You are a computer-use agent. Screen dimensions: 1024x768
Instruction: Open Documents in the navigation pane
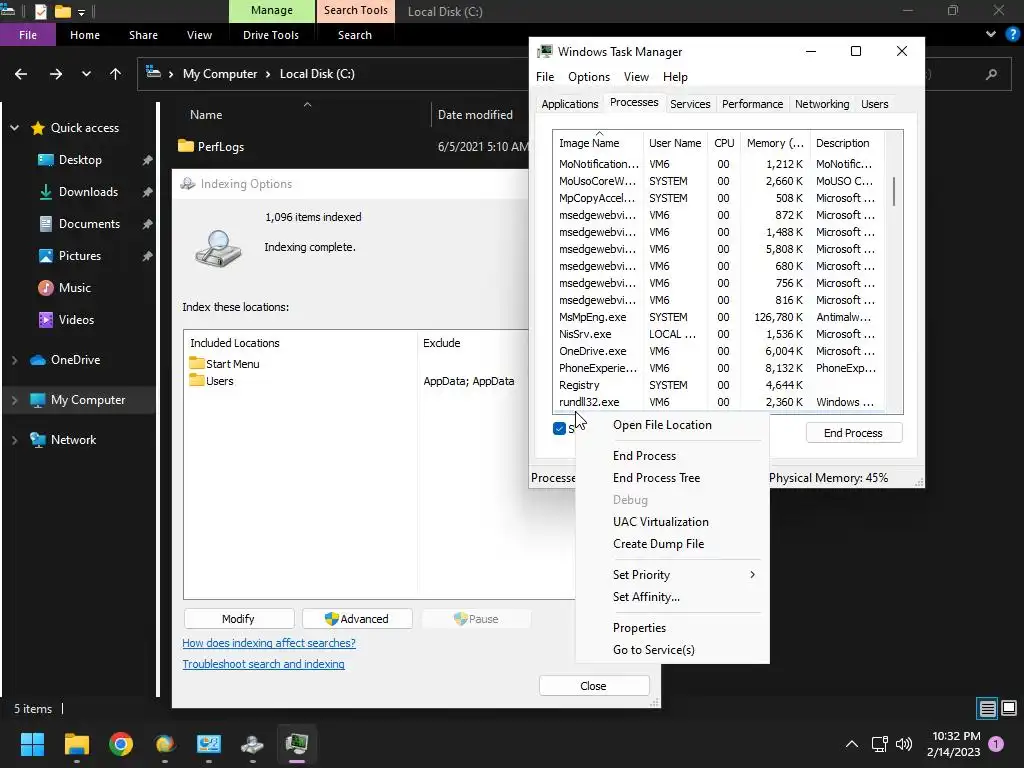coord(89,224)
